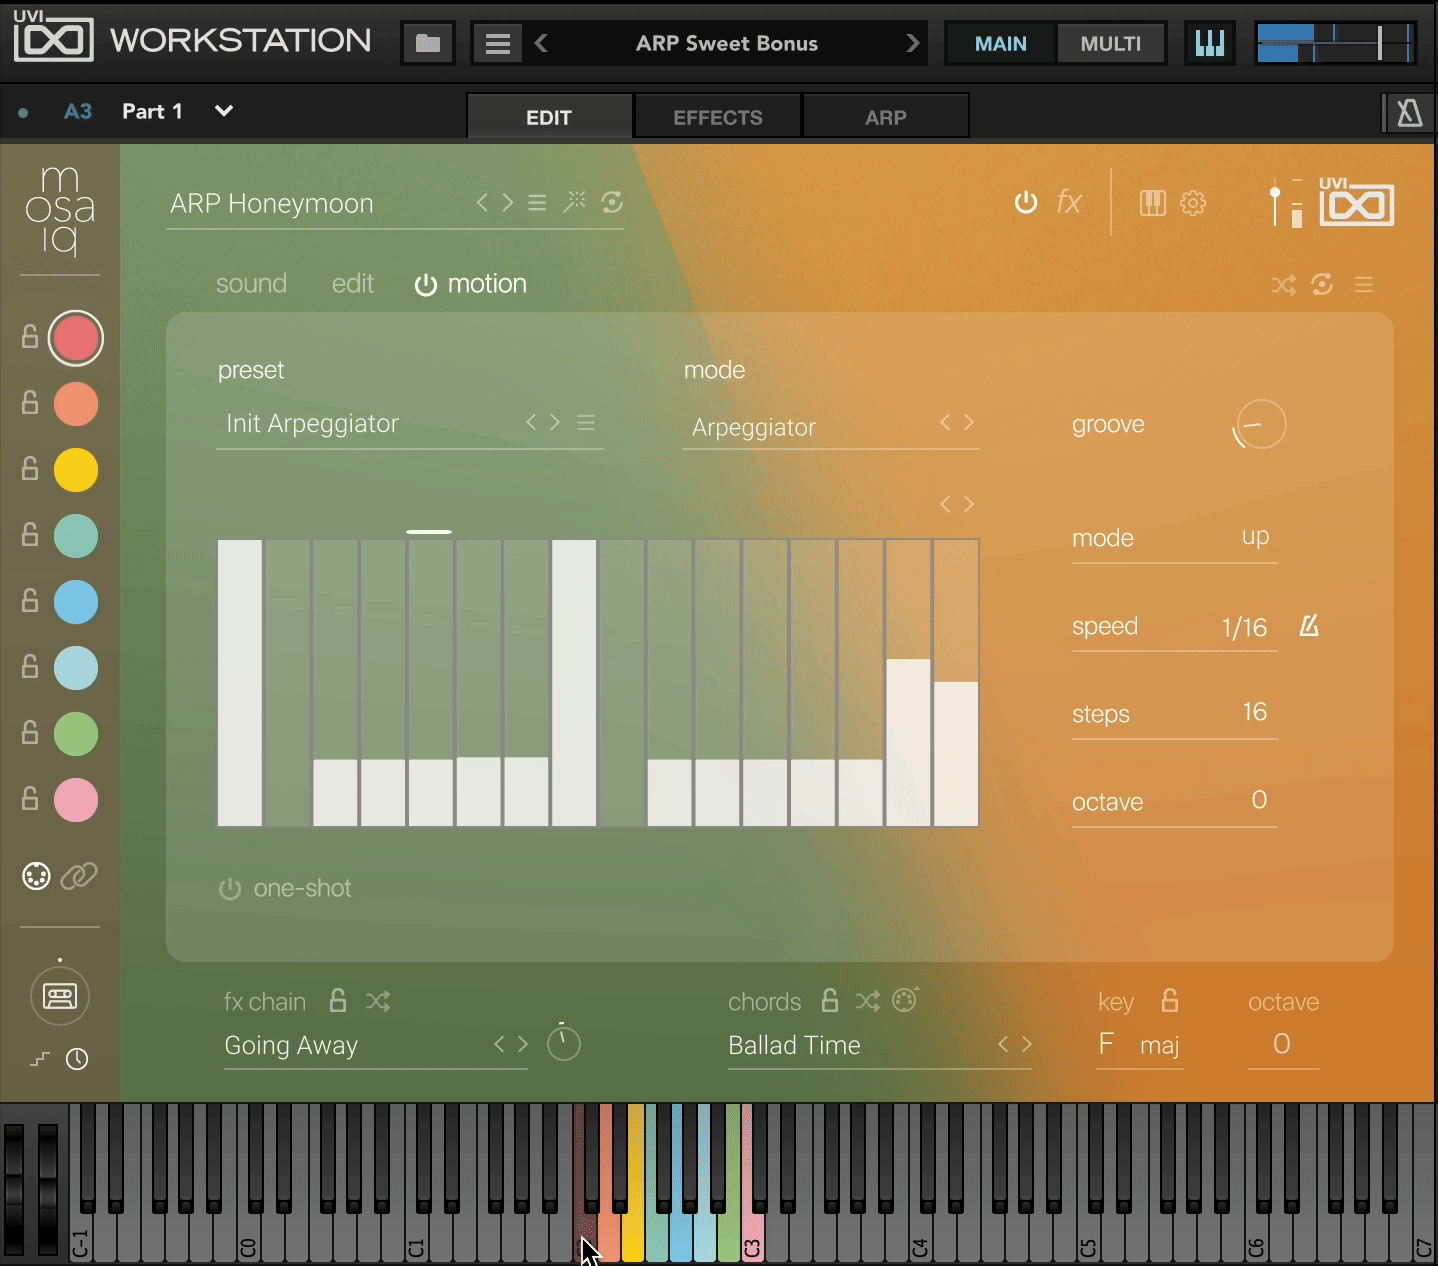Open the file browser folder icon

(x=428, y=43)
